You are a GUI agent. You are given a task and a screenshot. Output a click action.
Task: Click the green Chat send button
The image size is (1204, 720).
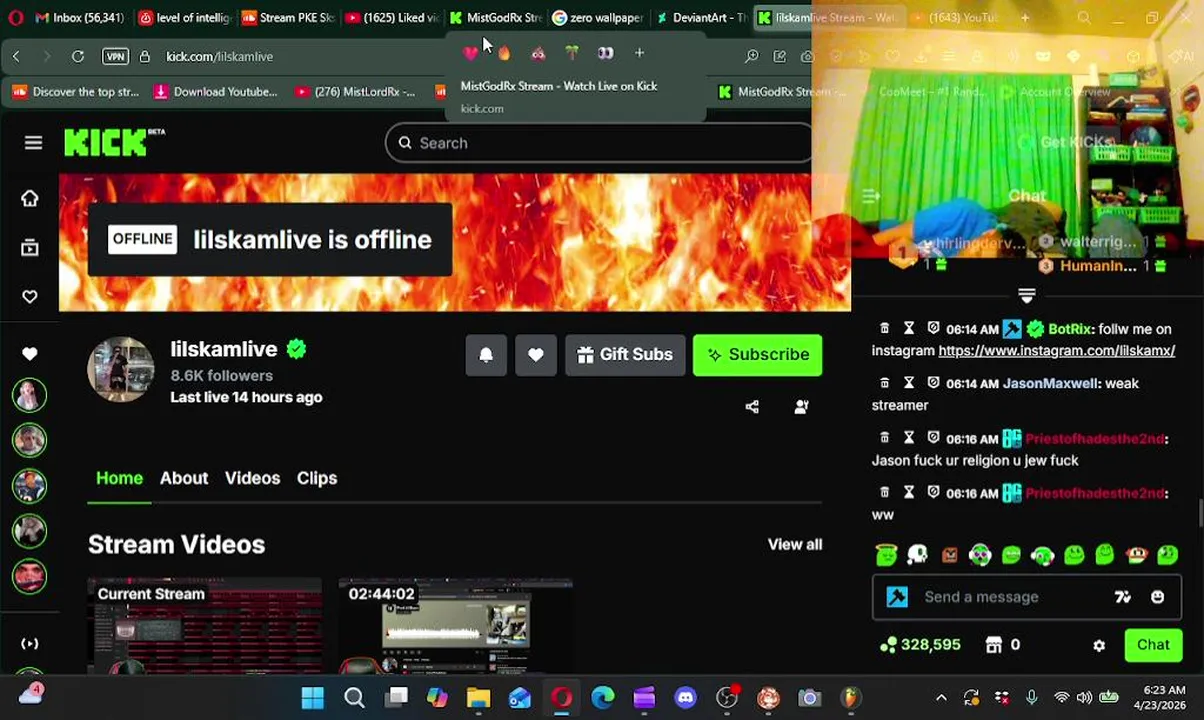[x=1153, y=645]
